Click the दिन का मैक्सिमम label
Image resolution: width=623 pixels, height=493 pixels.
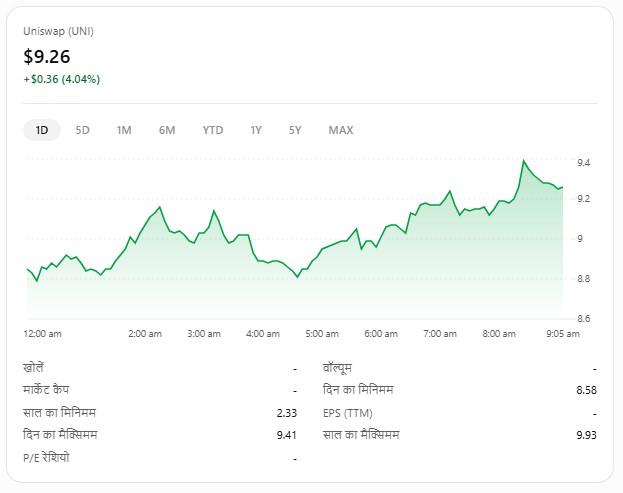pos(60,435)
